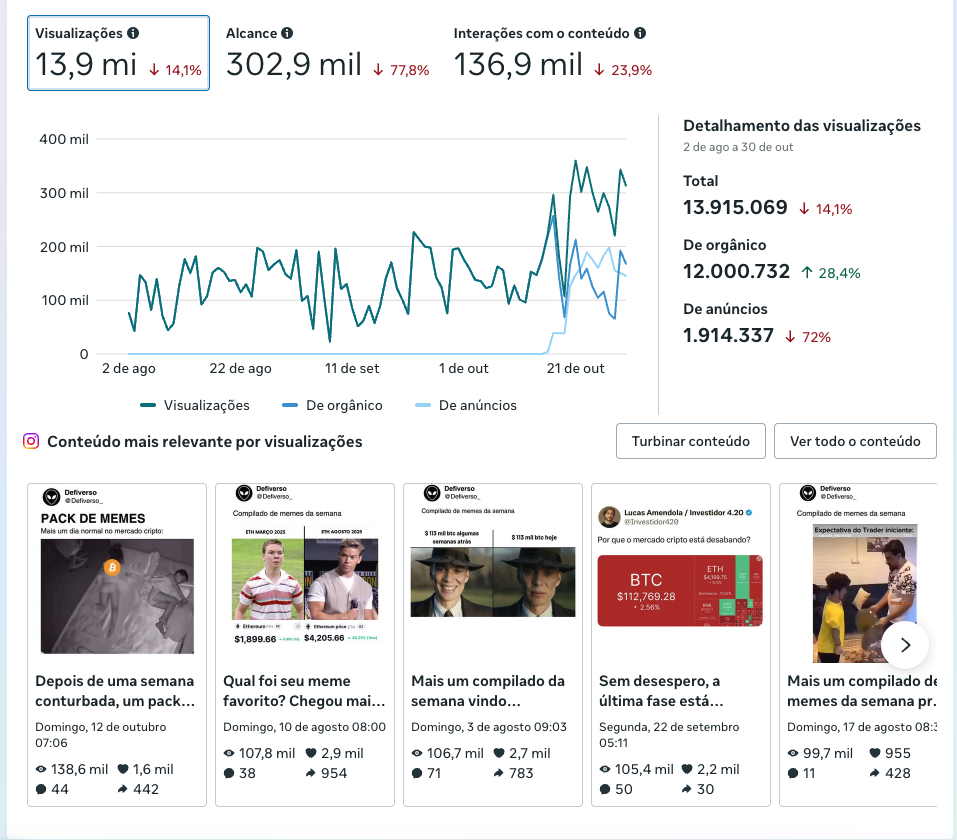Viewport: 957px width, 840px height.
Task: Click the 1 de out axis label
Action: coord(463,369)
